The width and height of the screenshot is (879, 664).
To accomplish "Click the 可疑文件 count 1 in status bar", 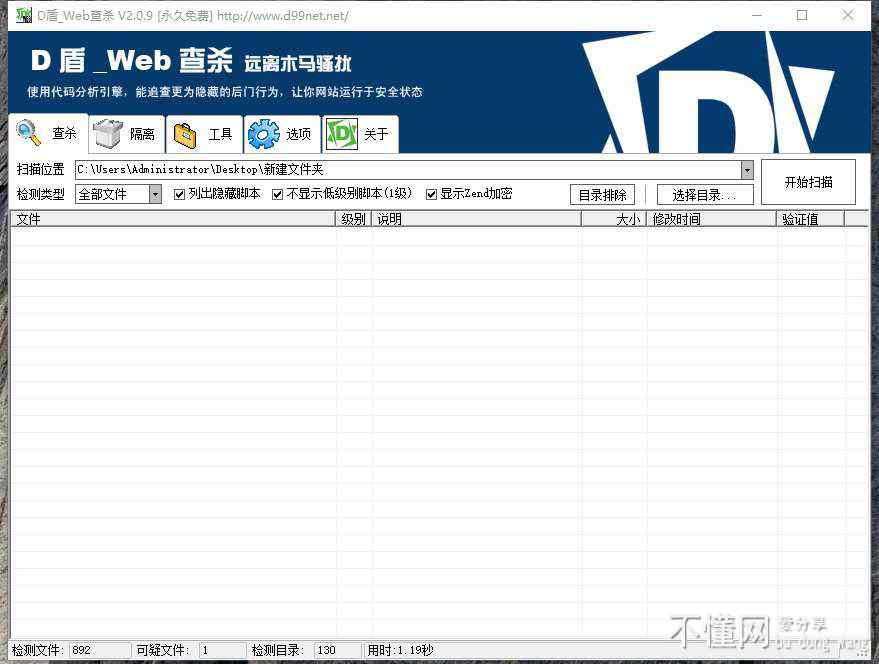I will coord(223,651).
